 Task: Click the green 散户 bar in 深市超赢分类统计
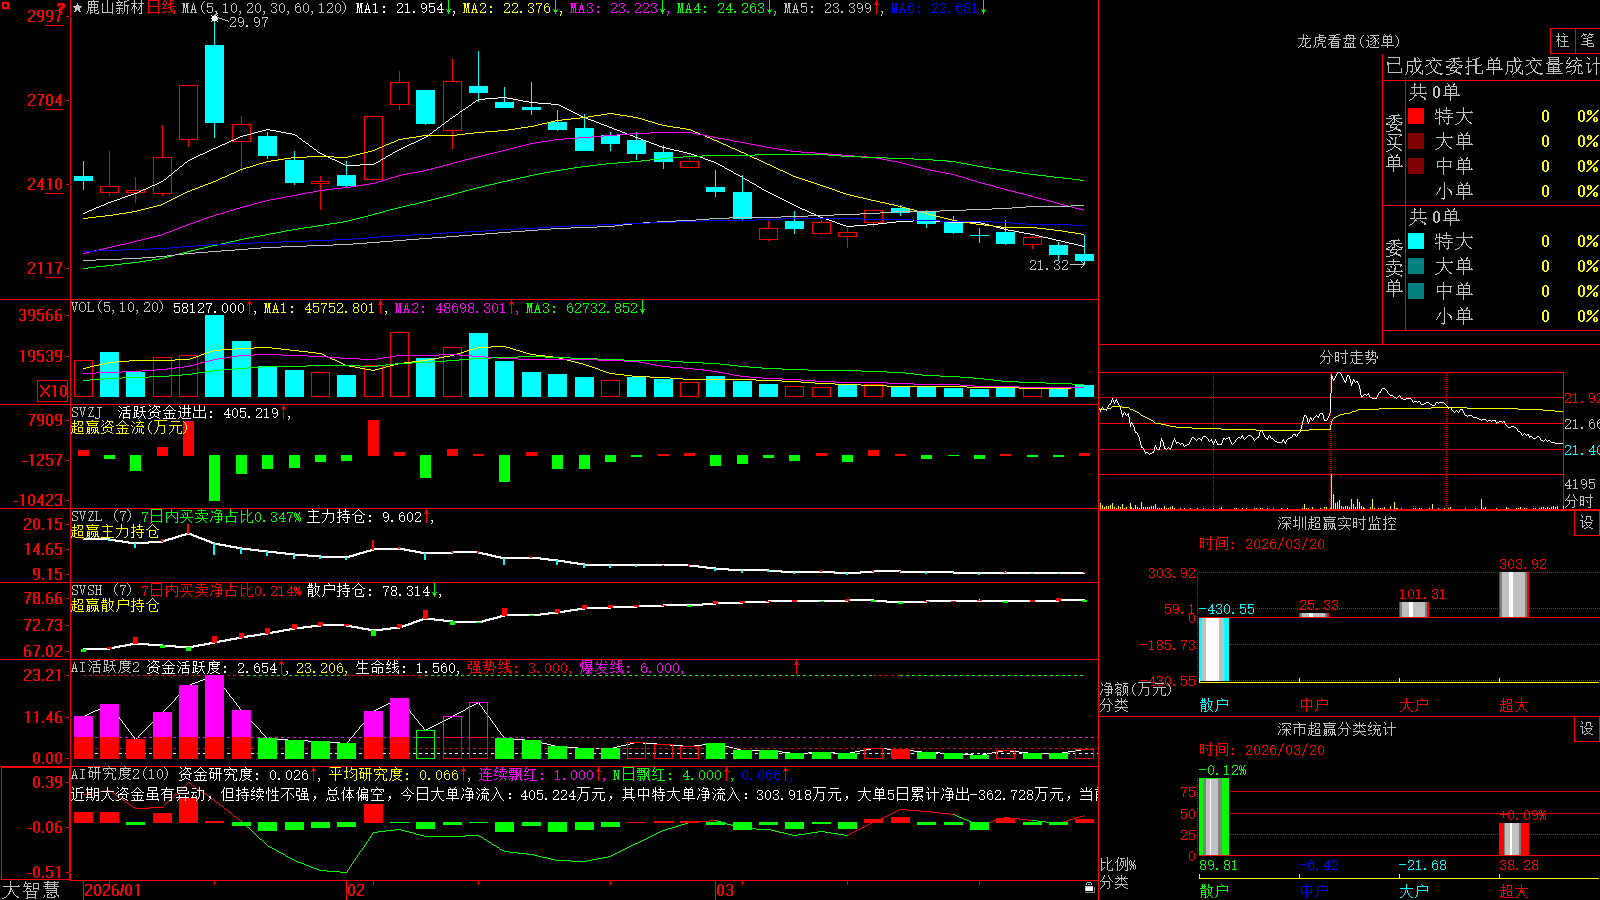pyautogui.click(x=1213, y=816)
